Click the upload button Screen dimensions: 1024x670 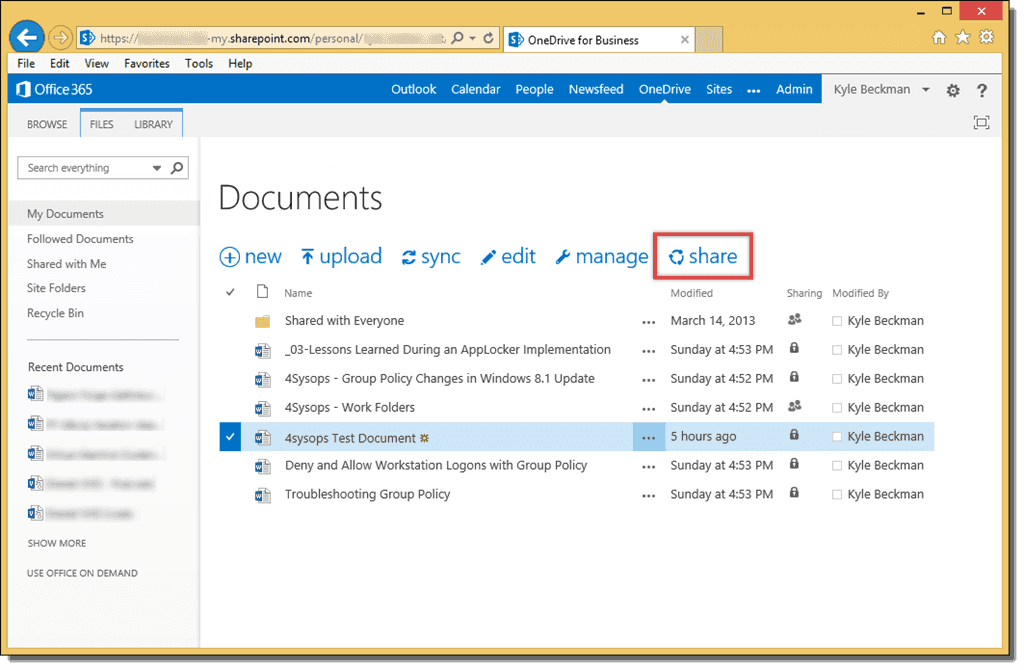point(341,256)
